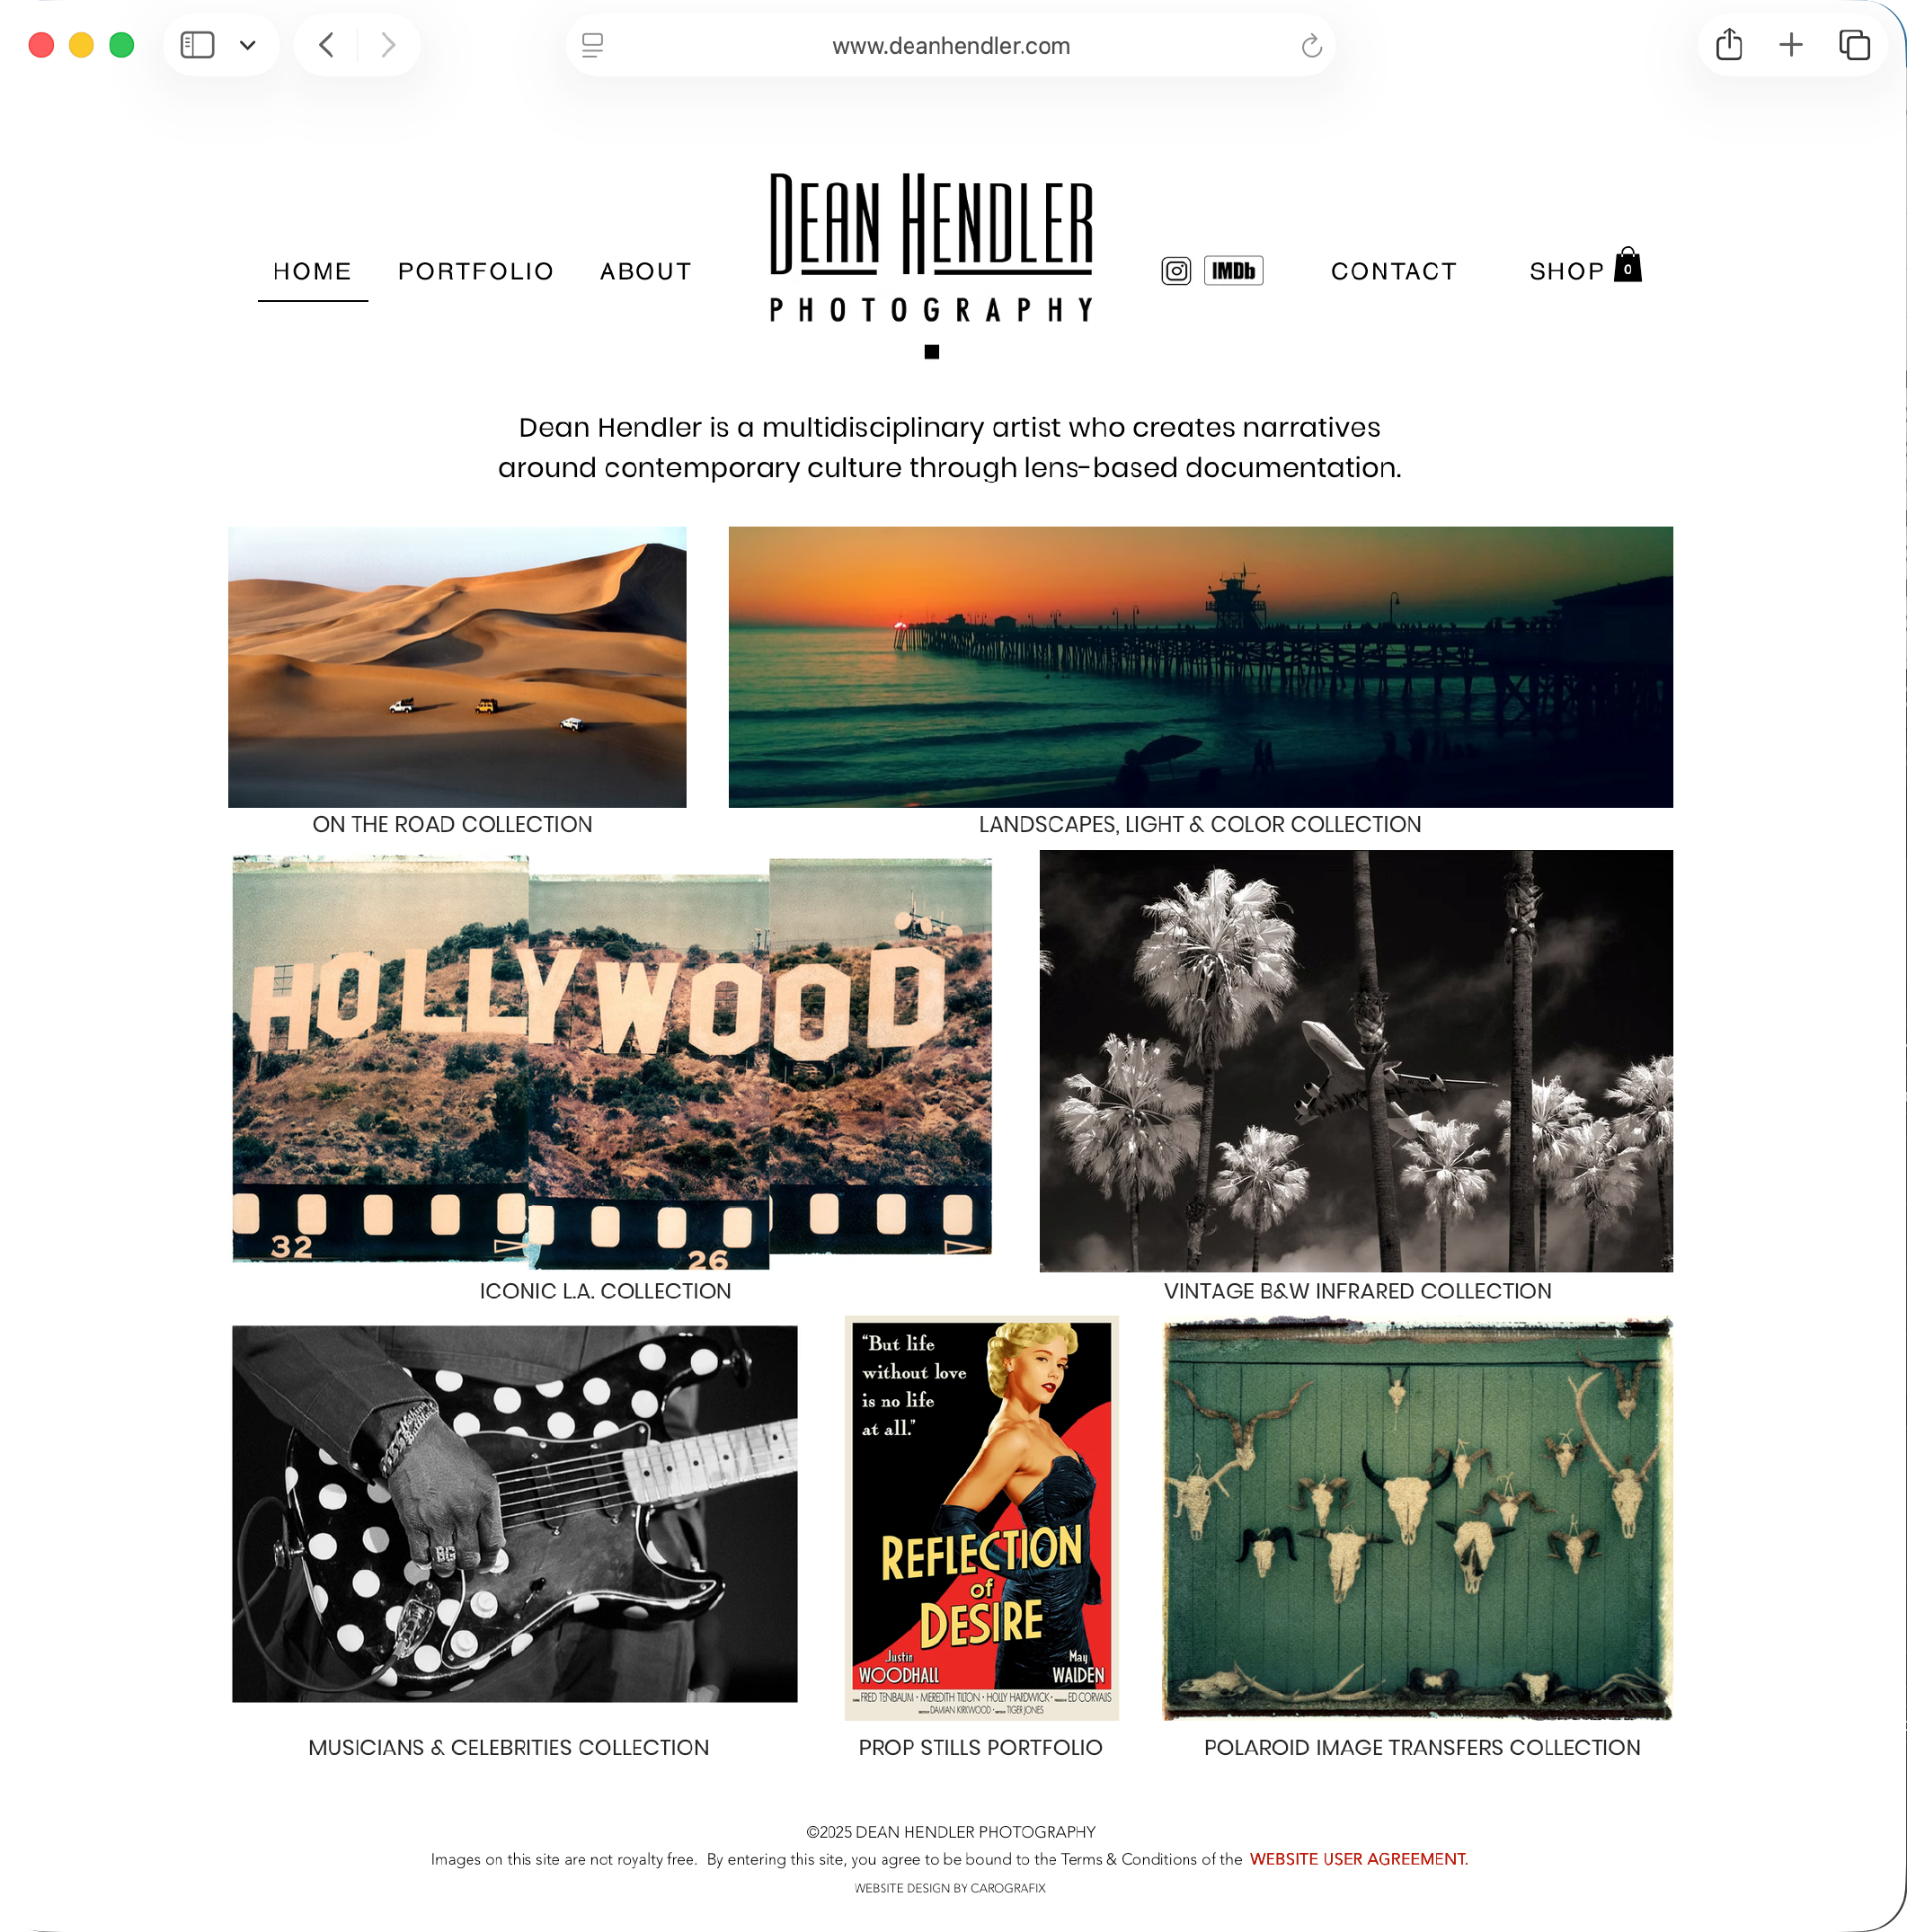Click the ©2025 DEAN HENDLER PHOTOGRAPHY text
The height and width of the screenshot is (1932, 1907).
click(950, 1832)
